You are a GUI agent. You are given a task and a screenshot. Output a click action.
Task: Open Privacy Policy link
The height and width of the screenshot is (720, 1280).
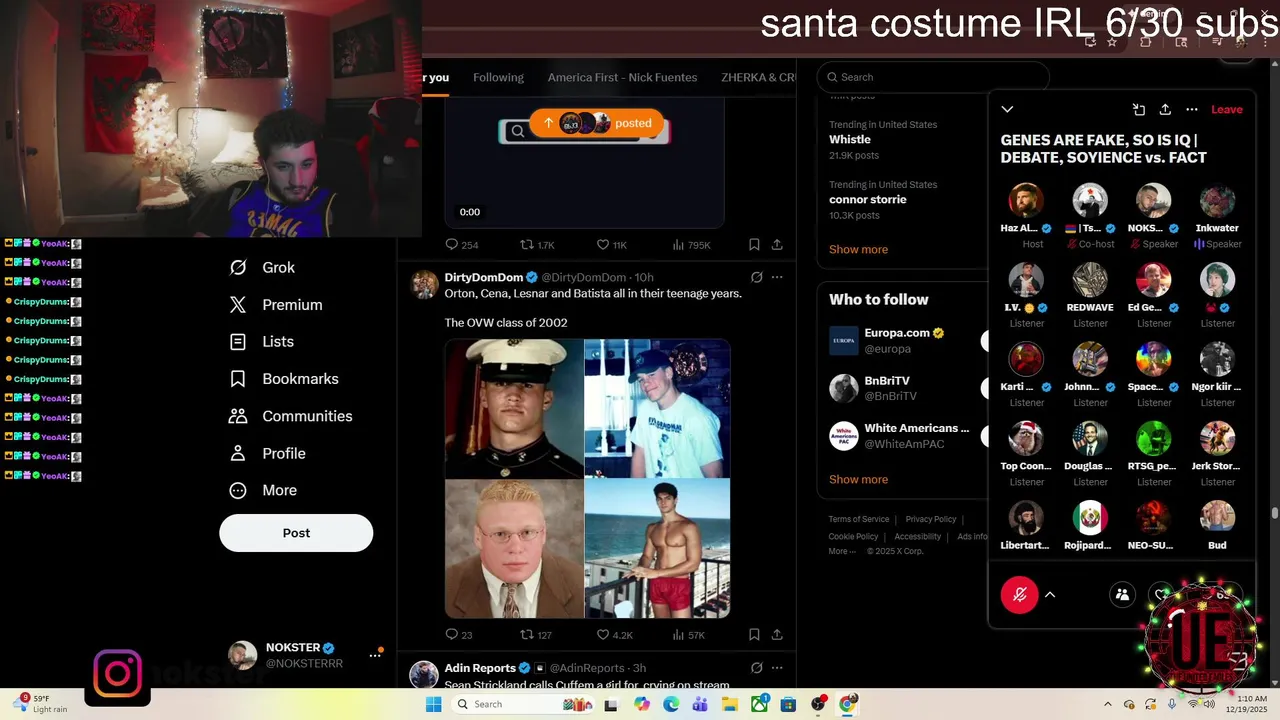(x=931, y=519)
